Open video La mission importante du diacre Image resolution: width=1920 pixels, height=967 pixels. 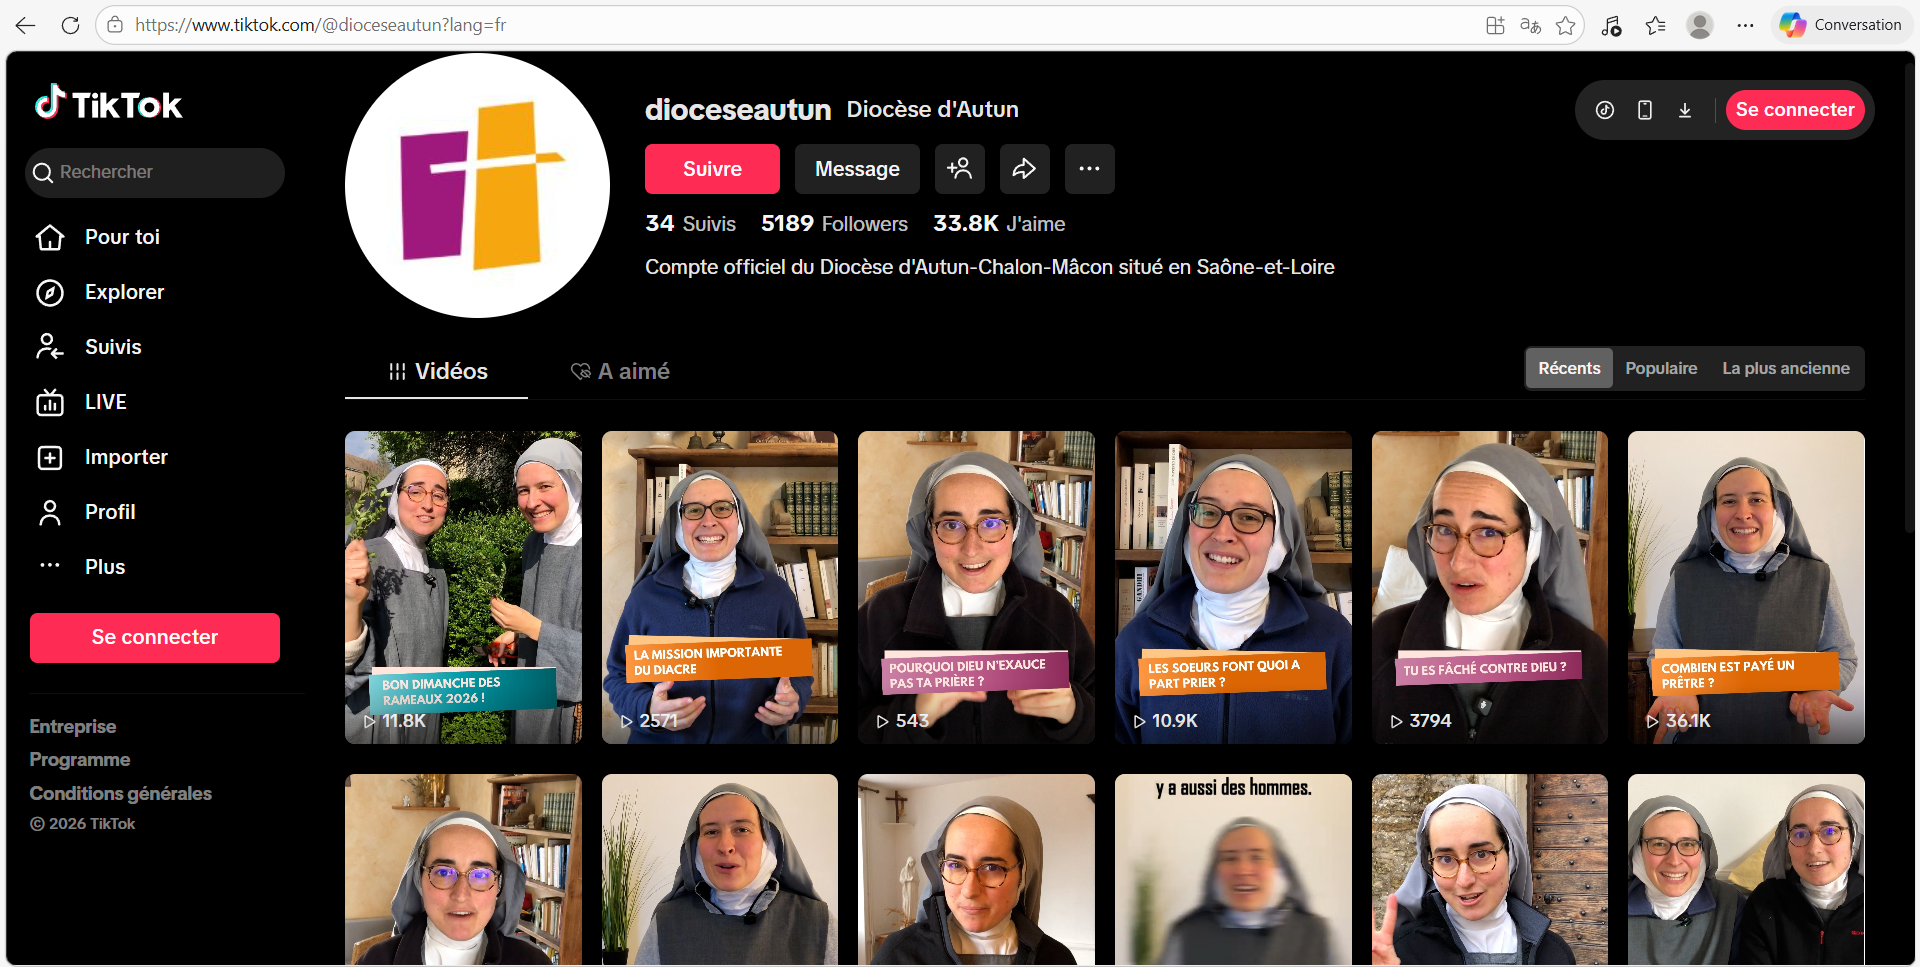(720, 587)
